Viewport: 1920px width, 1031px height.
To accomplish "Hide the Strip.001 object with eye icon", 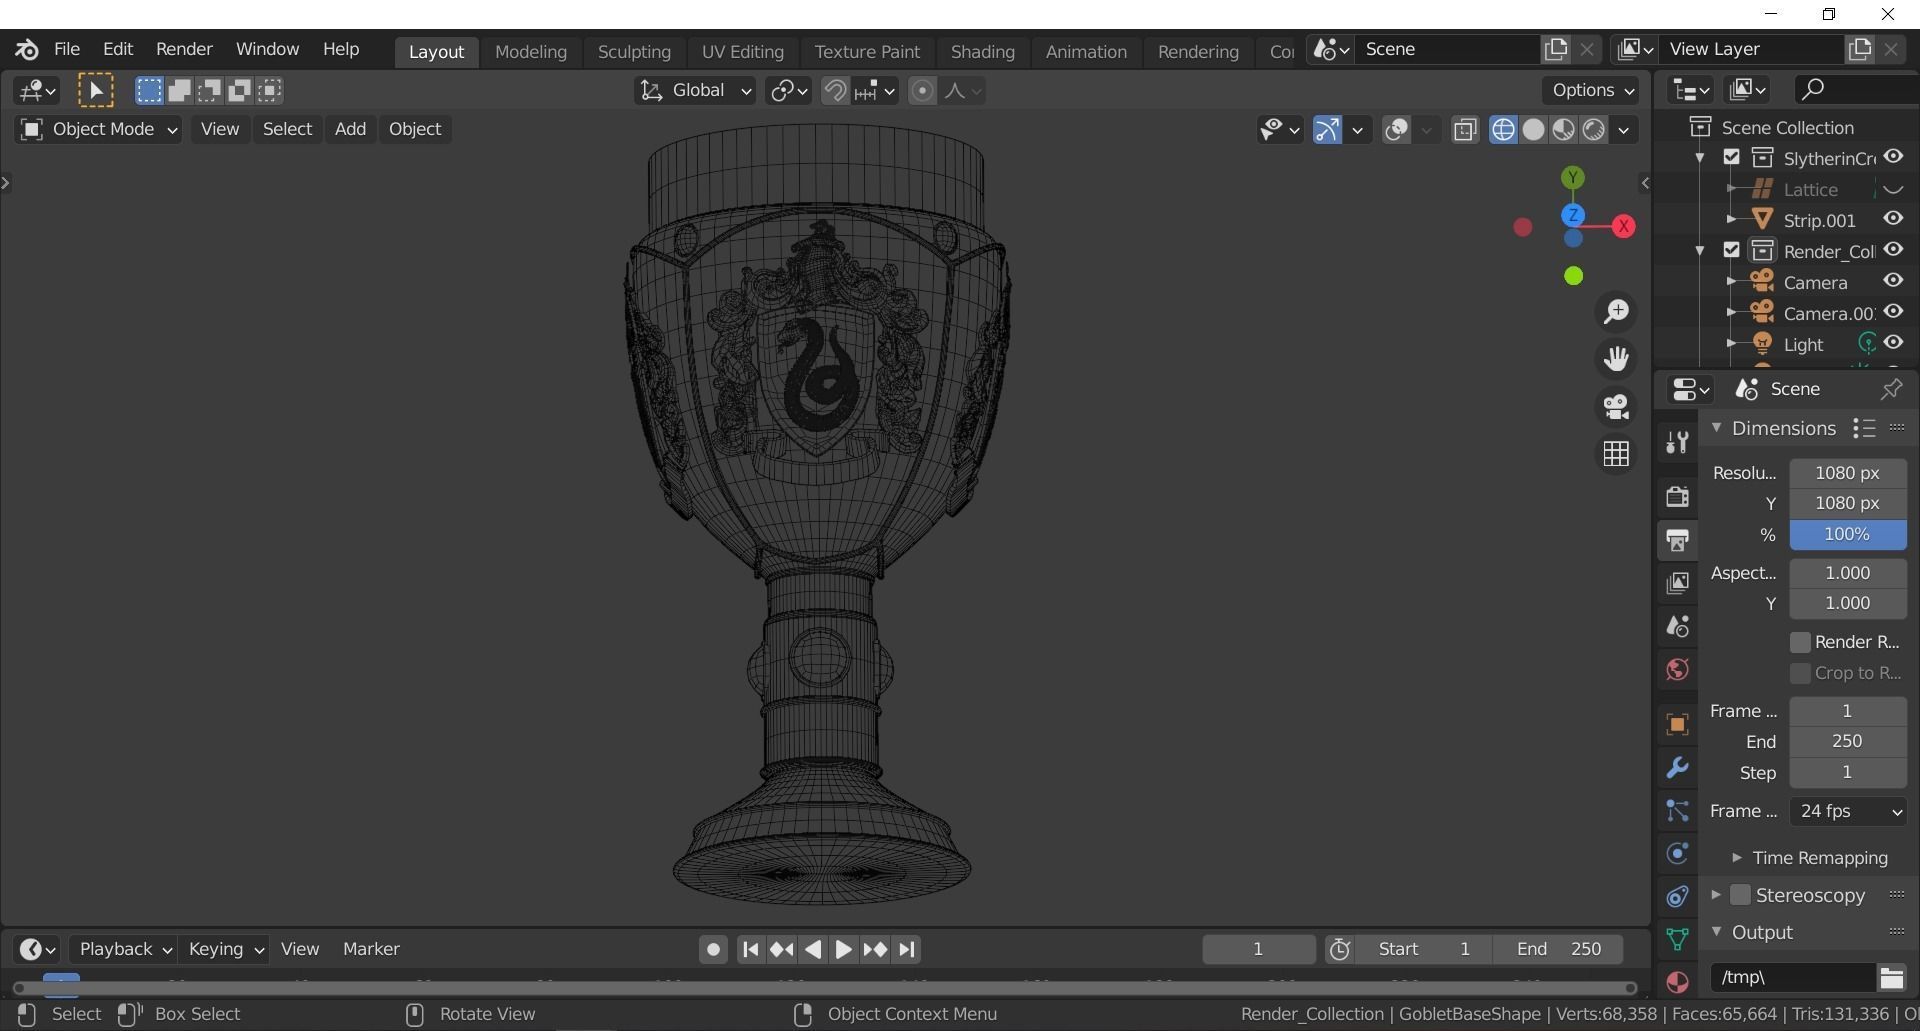I will tap(1893, 219).
